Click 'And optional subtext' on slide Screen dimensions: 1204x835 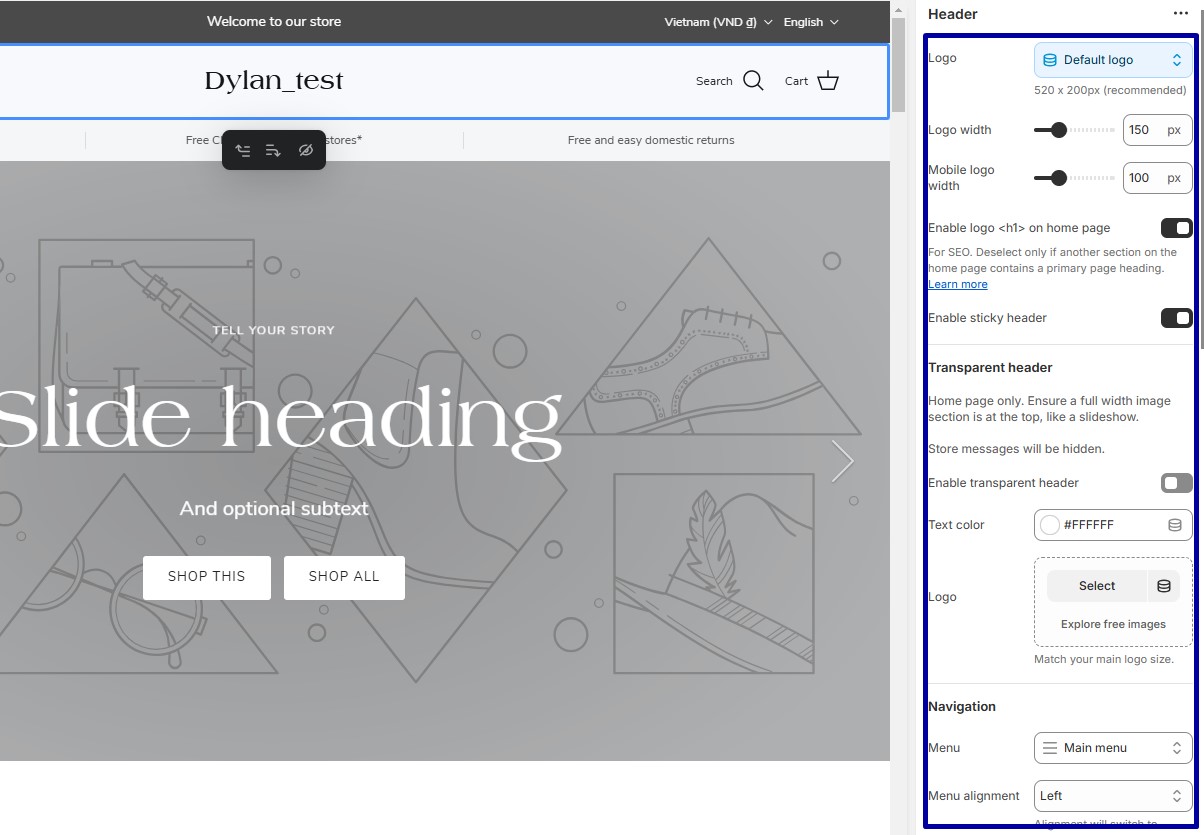274,508
